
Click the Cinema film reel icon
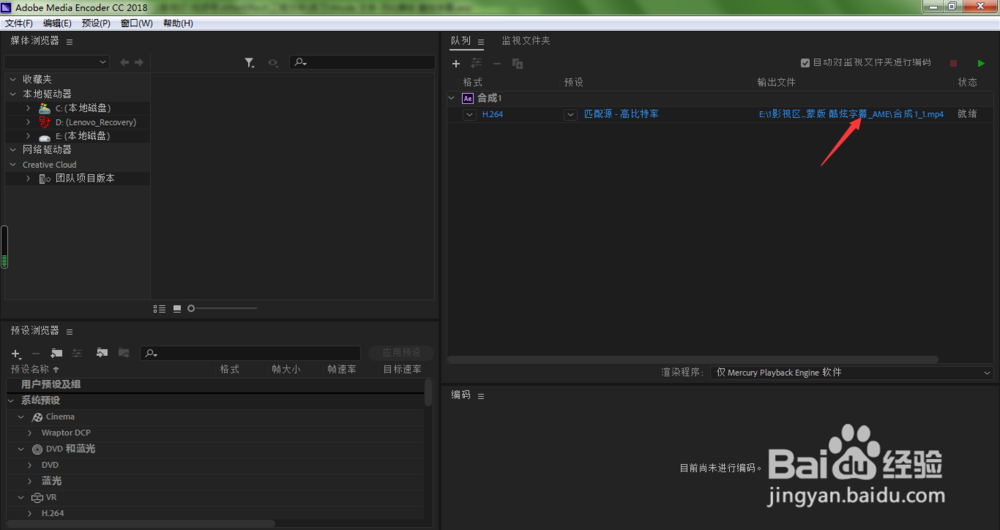(37, 417)
